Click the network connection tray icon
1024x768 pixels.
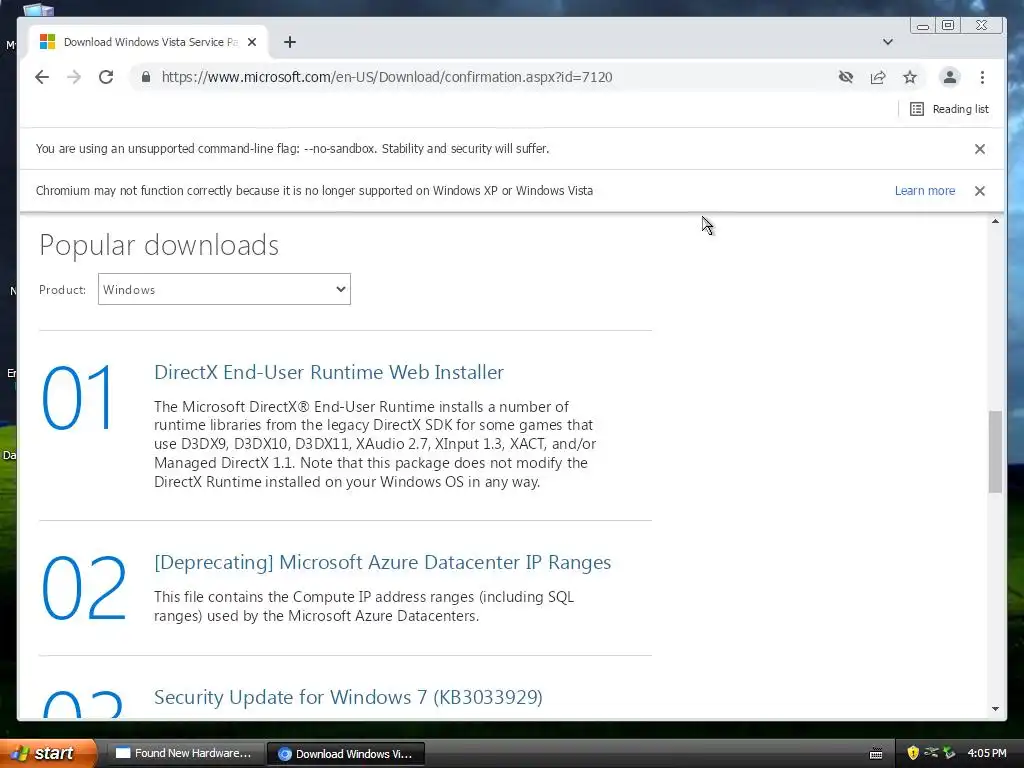point(931,753)
